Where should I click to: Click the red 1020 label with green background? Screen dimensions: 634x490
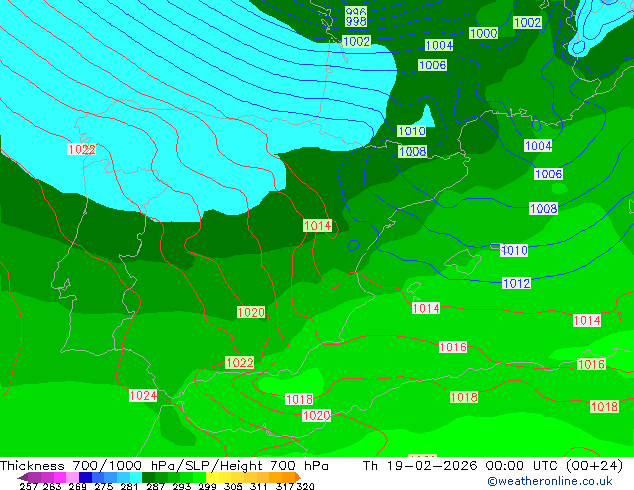(251, 312)
